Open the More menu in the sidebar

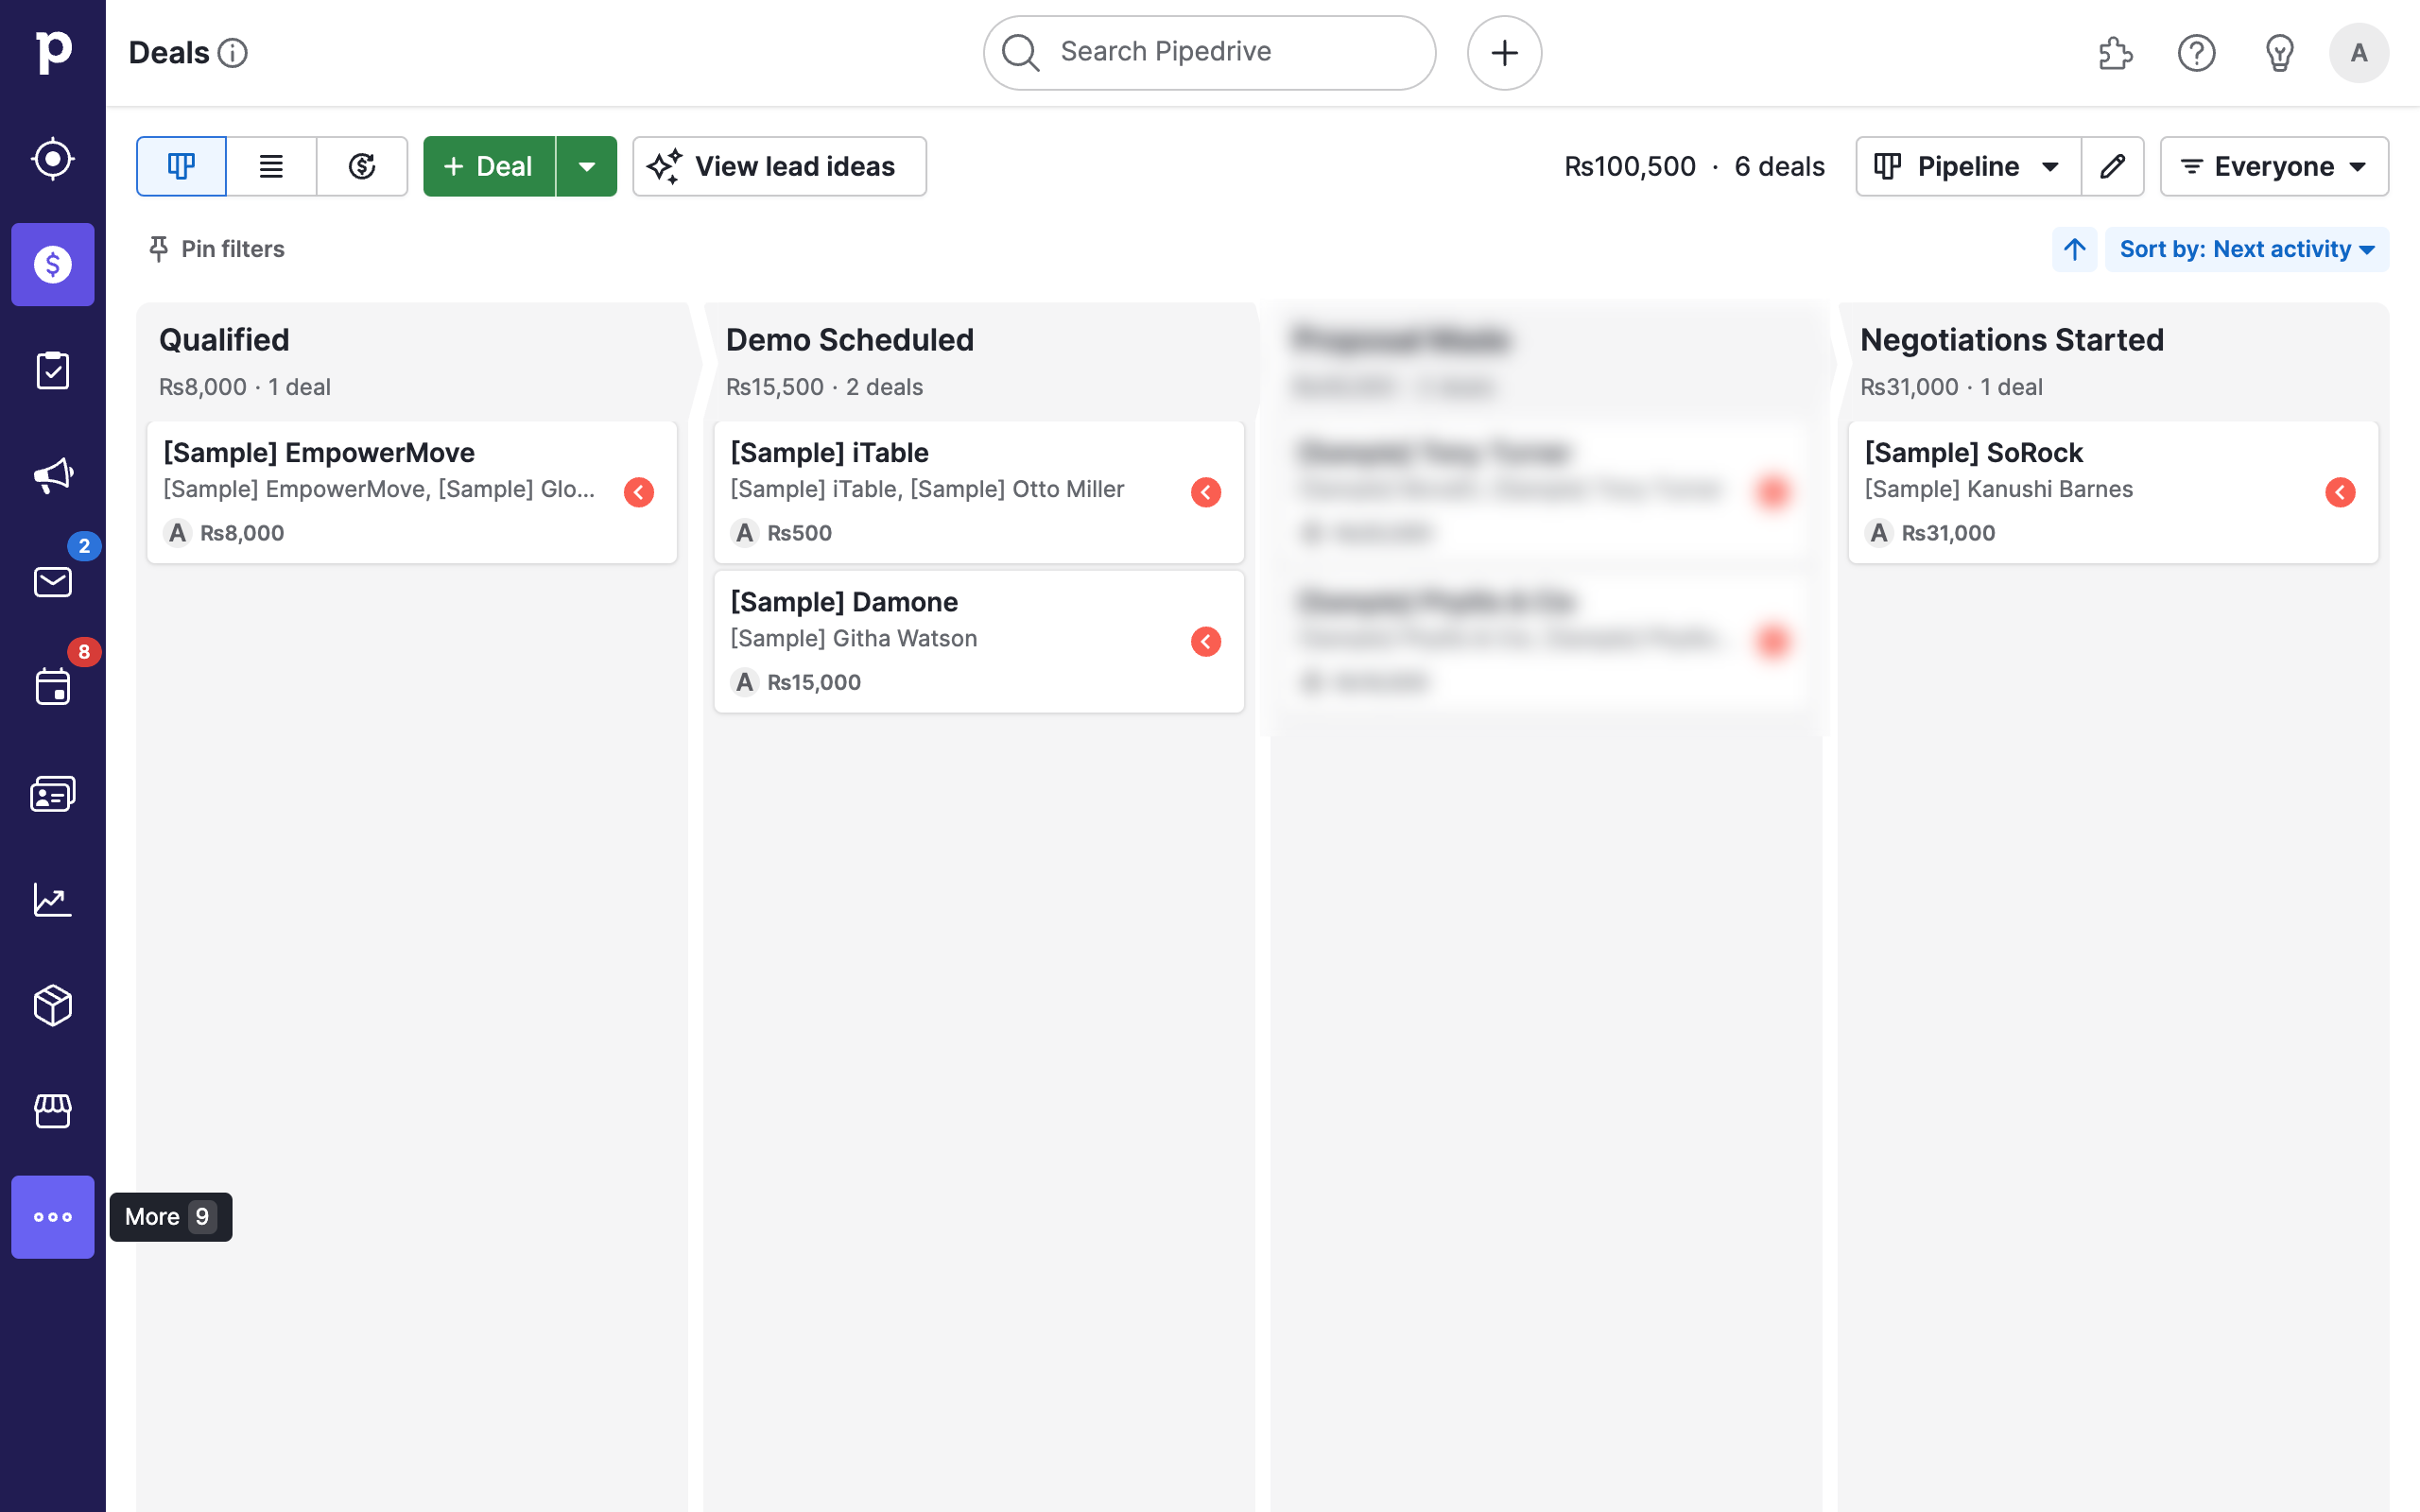52,1217
